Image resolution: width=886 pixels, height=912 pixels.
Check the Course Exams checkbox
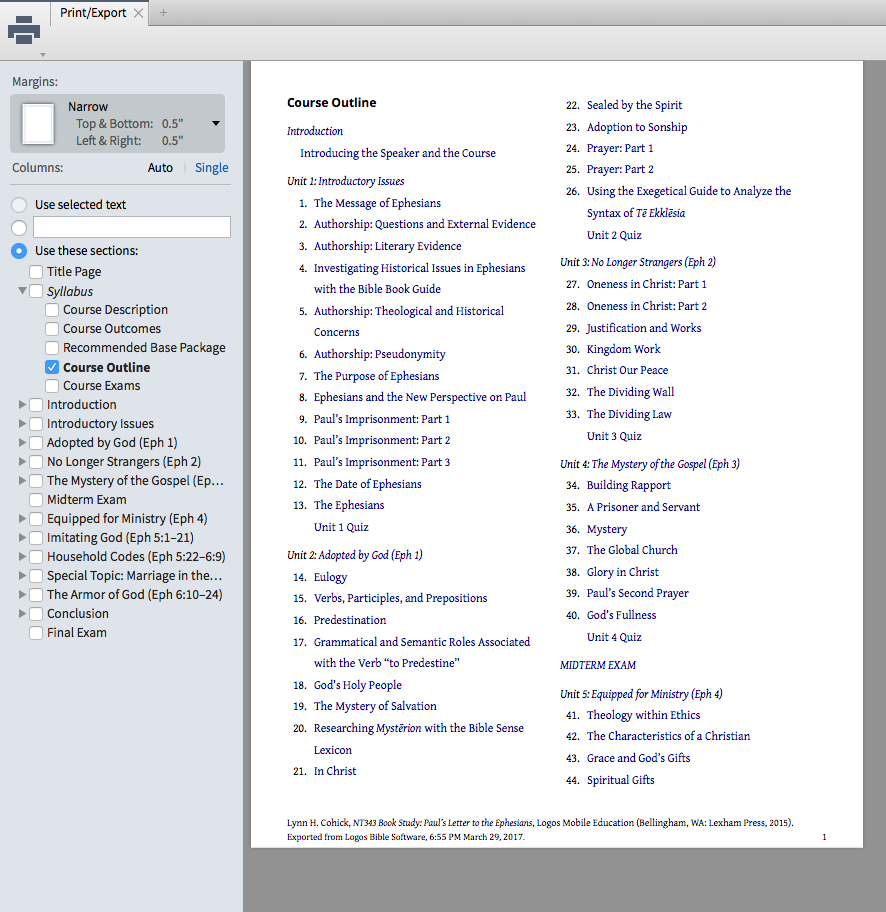tap(52, 386)
